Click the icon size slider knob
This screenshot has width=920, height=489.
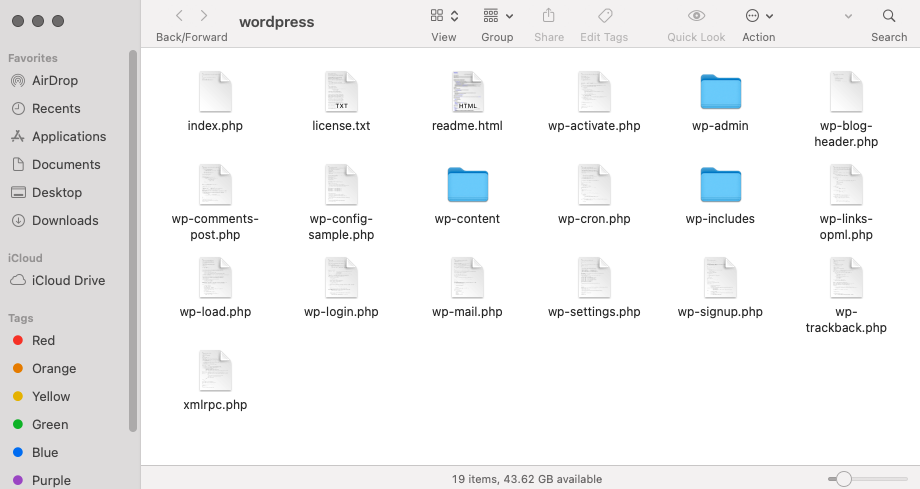click(x=844, y=479)
